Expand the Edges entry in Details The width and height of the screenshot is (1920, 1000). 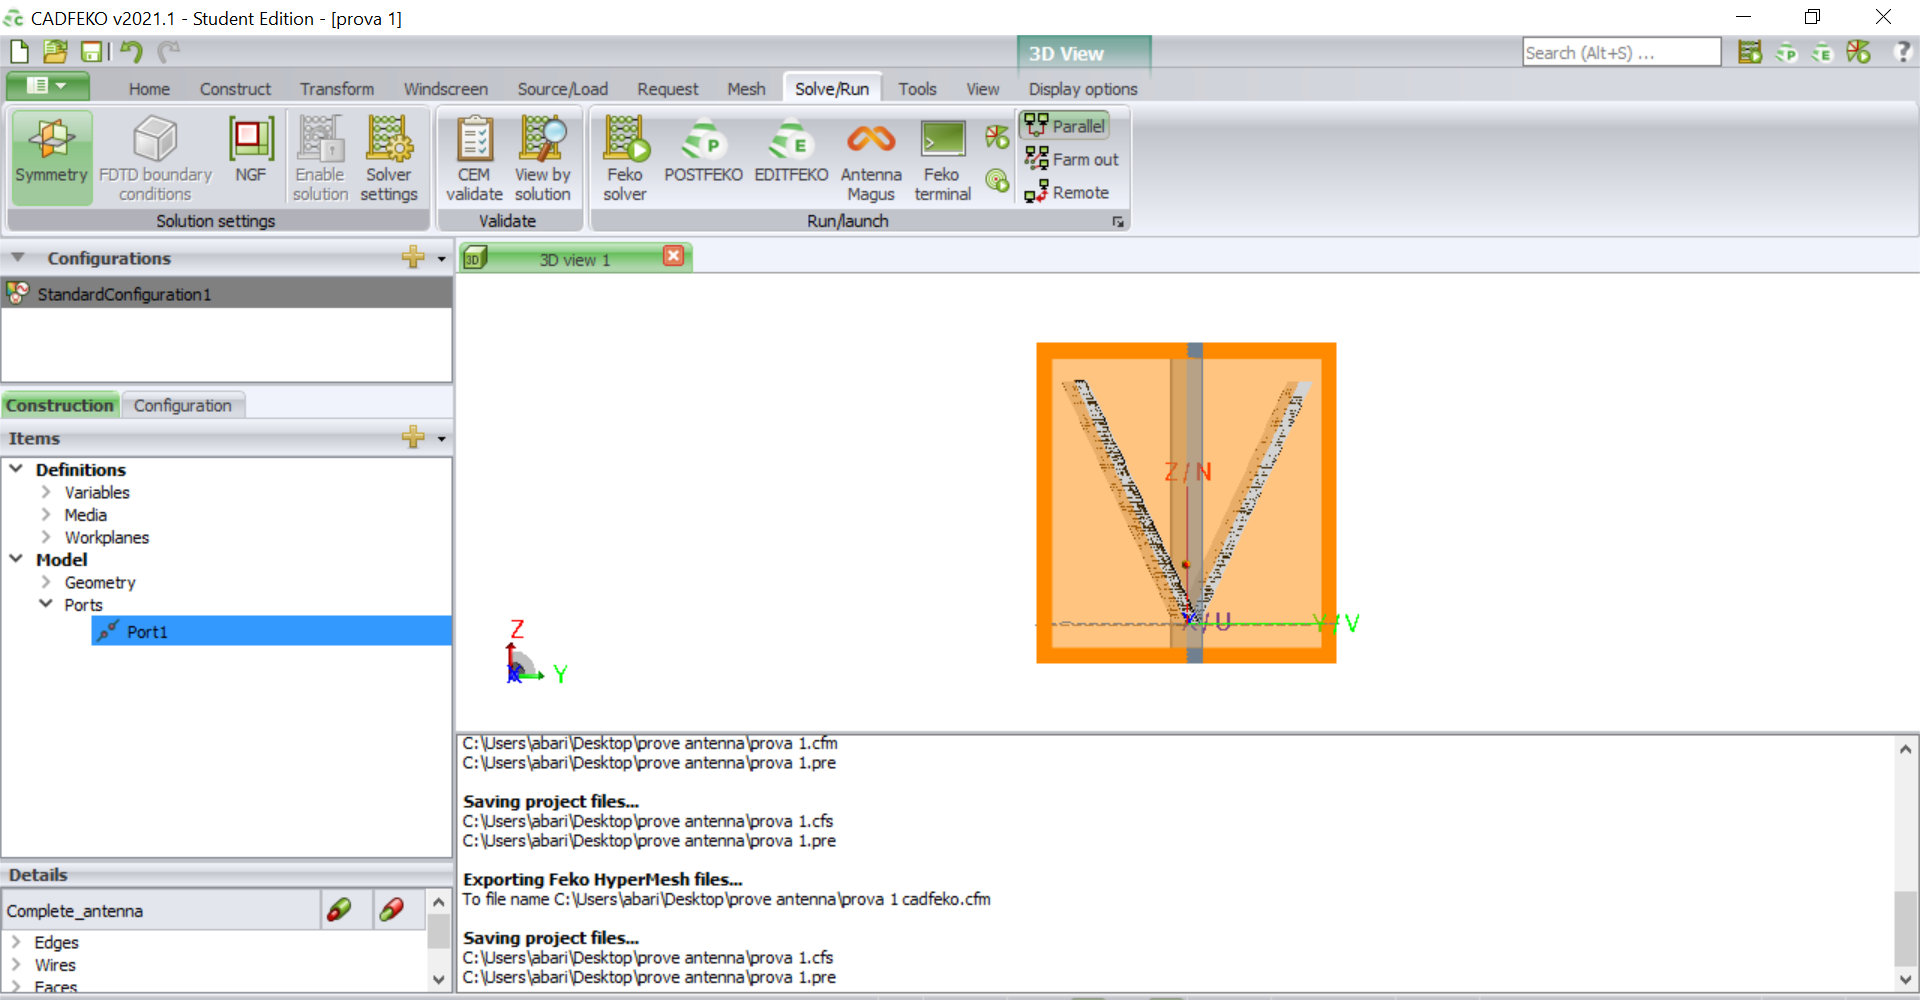click(16, 942)
